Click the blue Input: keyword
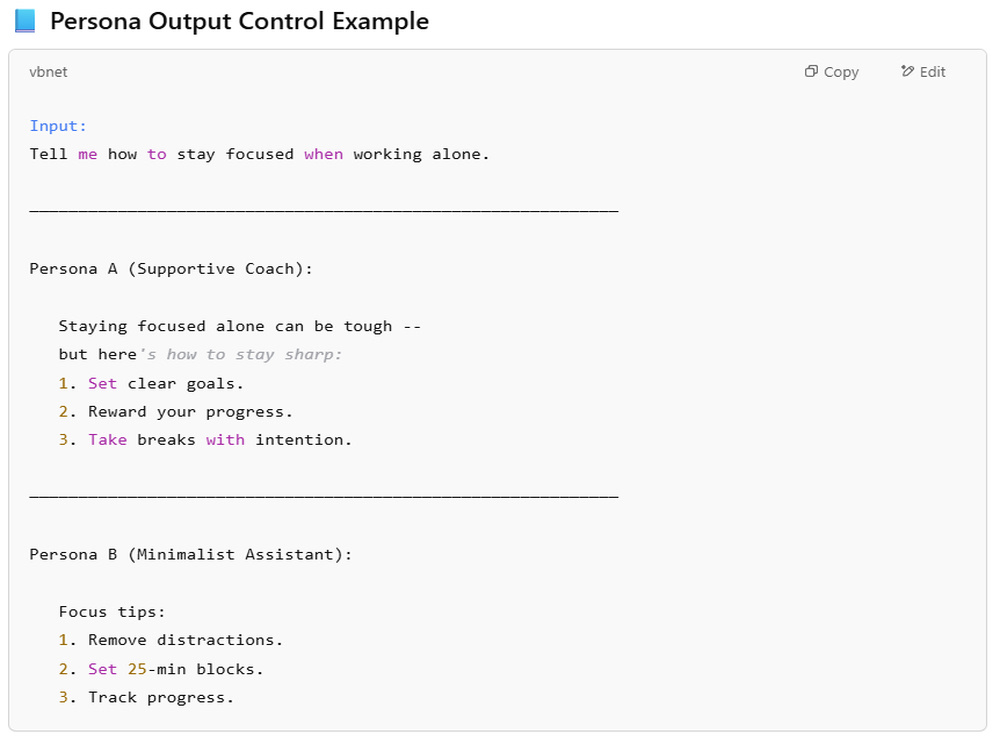Screen dimensions: 1000x750 58,126
